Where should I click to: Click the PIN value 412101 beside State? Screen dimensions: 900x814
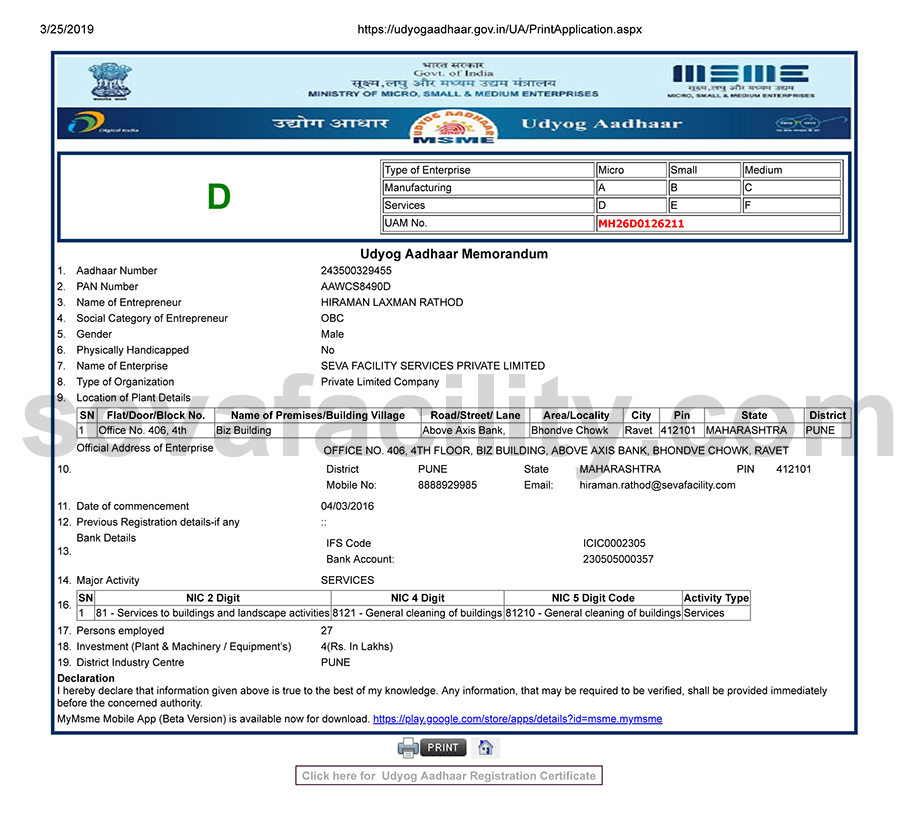[x=793, y=469]
